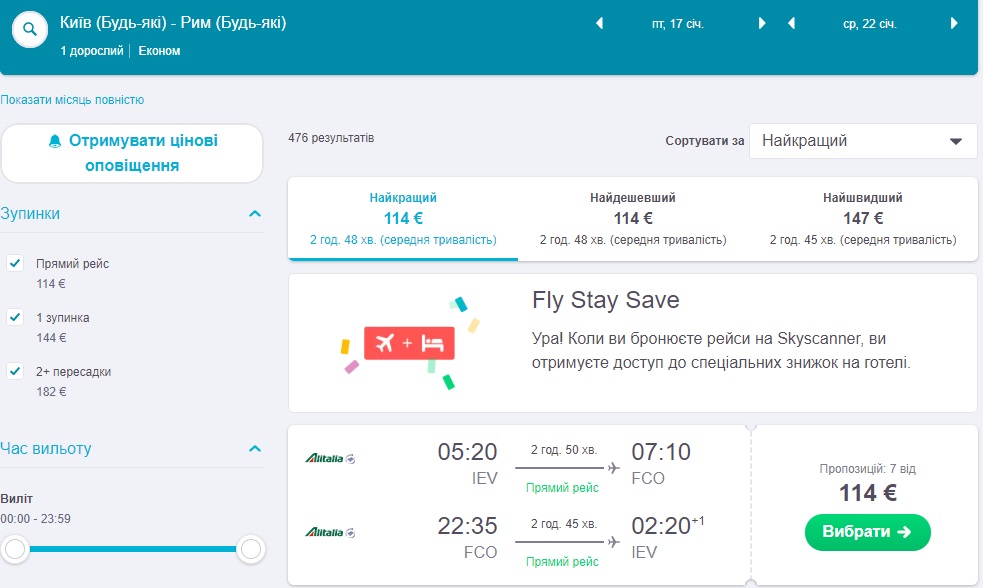
Task: Click Показати місяць повністю link
Action: pos(73,100)
